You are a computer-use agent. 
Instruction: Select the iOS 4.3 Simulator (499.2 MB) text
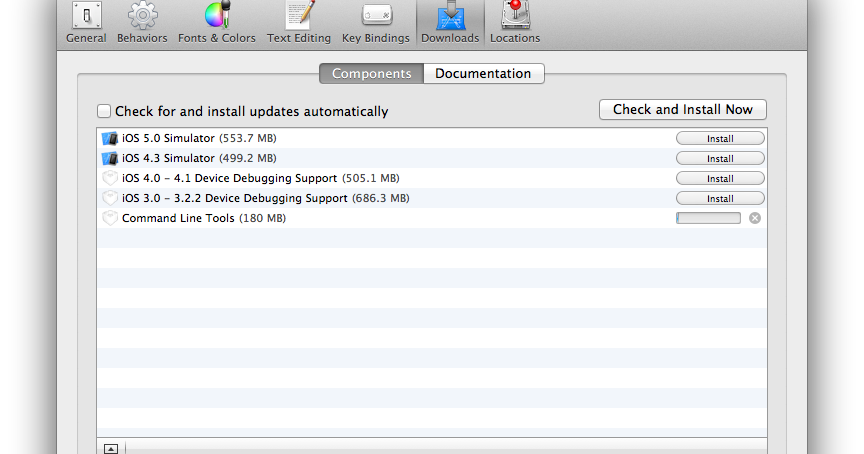coord(199,158)
